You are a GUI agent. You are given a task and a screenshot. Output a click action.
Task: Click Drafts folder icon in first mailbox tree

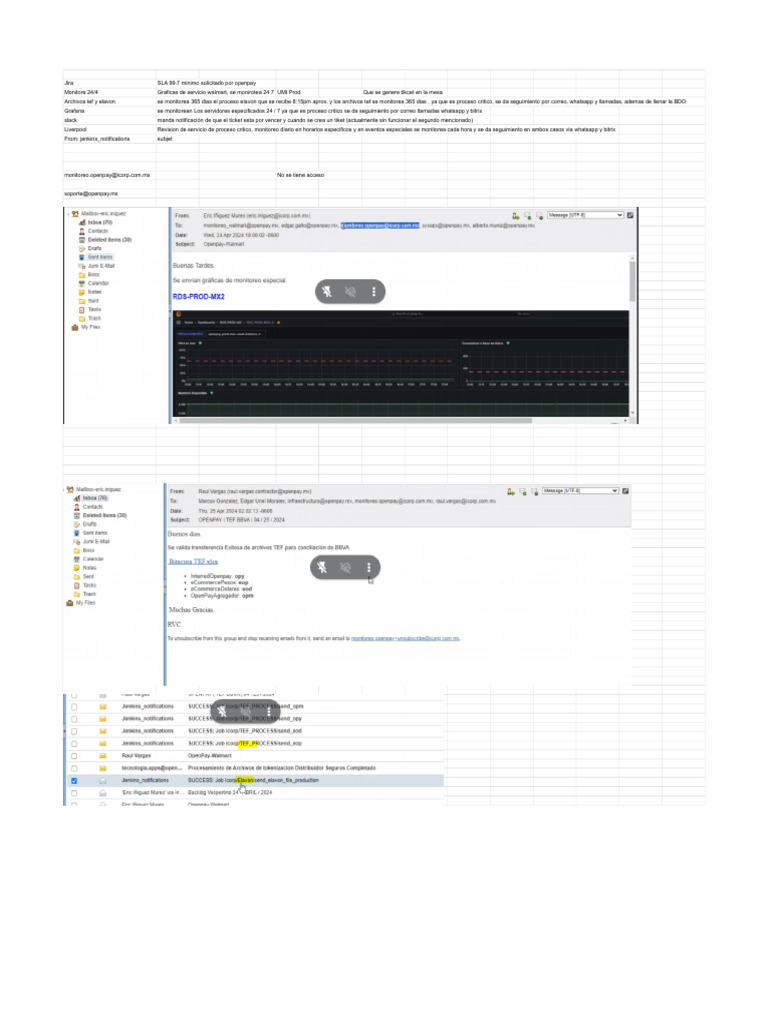click(x=82, y=249)
